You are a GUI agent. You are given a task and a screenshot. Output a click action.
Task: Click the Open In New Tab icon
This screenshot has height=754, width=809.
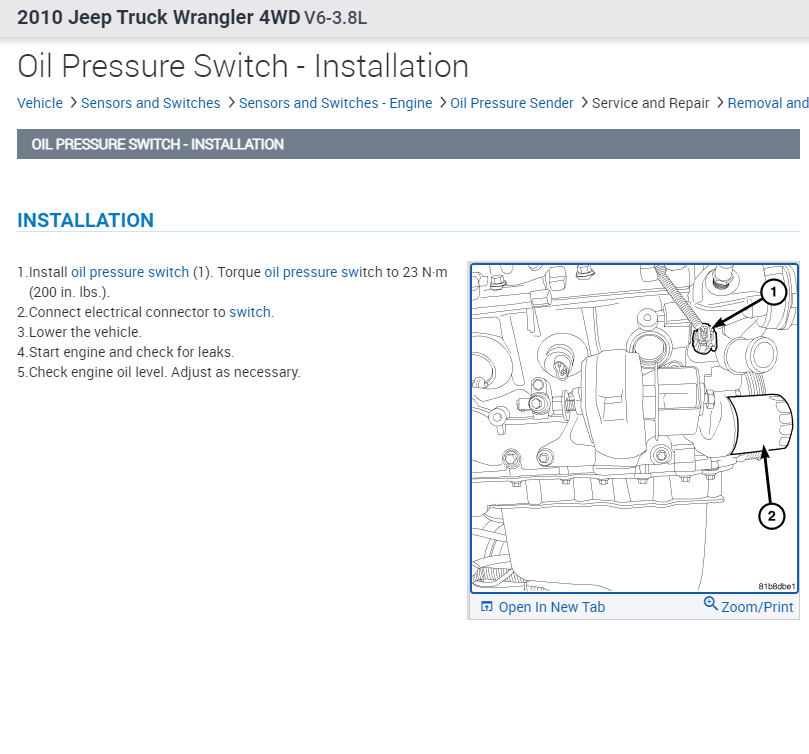pos(486,606)
